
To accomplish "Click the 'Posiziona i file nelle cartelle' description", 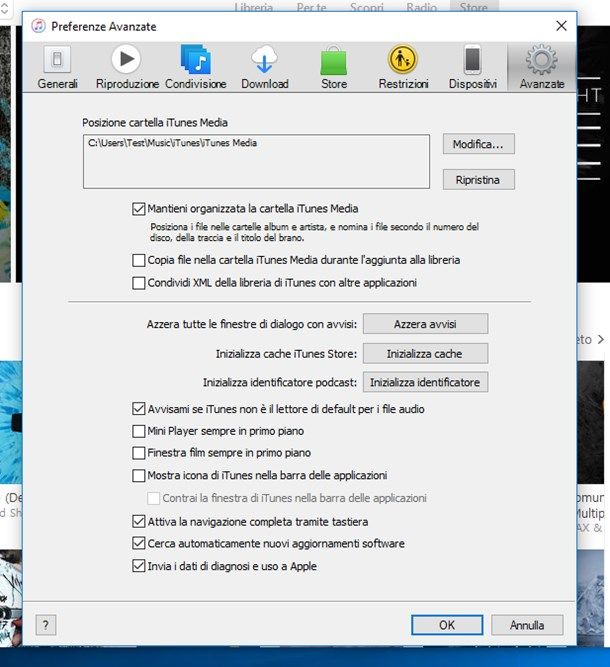I will click(x=314, y=232).
